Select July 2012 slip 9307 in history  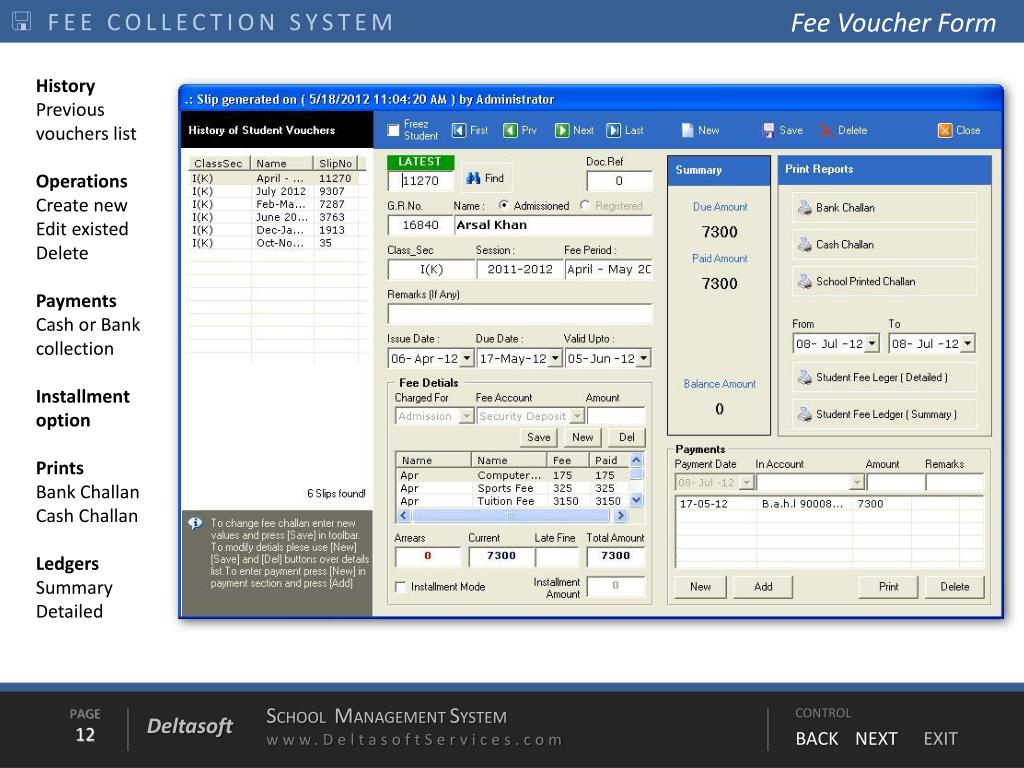pyautogui.click(x=277, y=191)
